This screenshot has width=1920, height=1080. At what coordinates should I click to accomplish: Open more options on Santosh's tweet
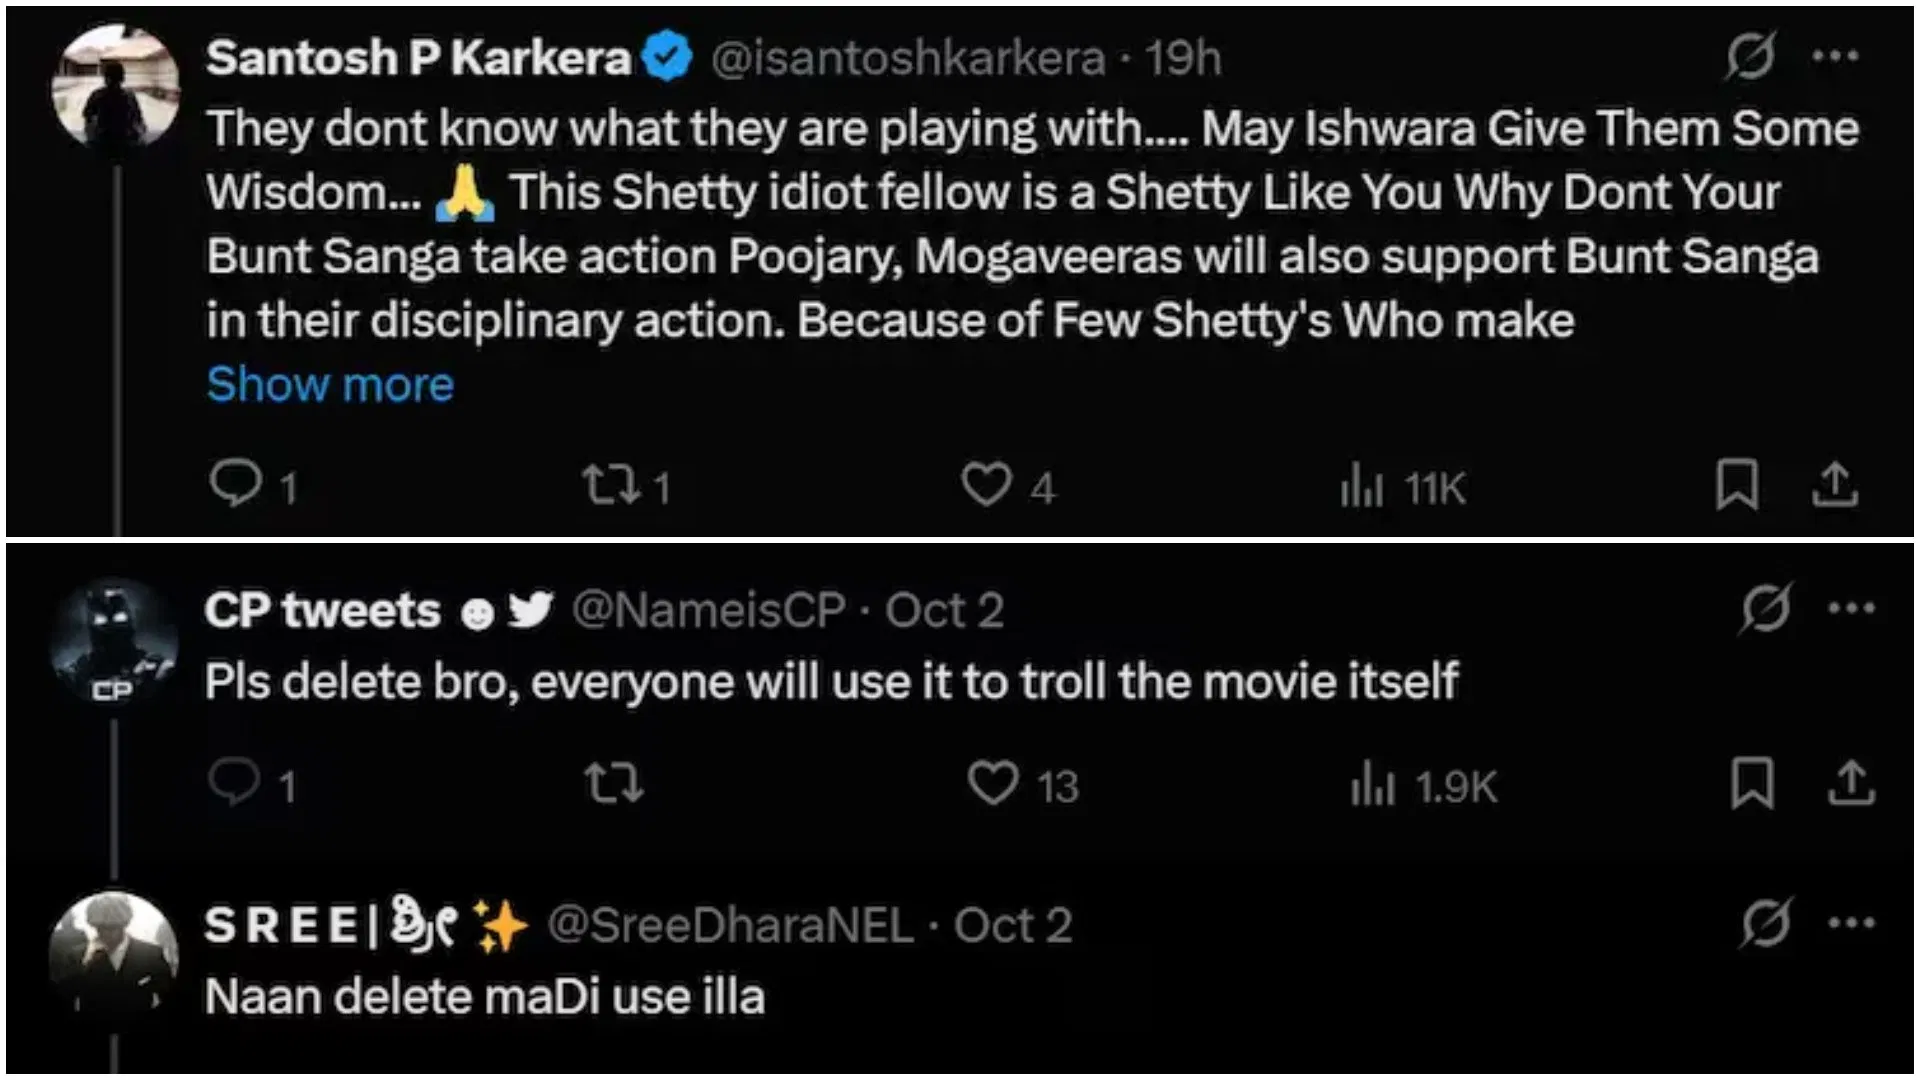pos(1836,57)
